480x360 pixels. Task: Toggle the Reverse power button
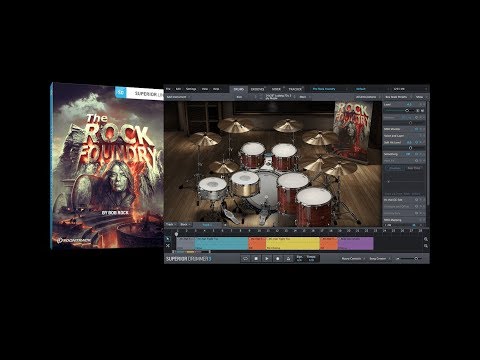417,118
